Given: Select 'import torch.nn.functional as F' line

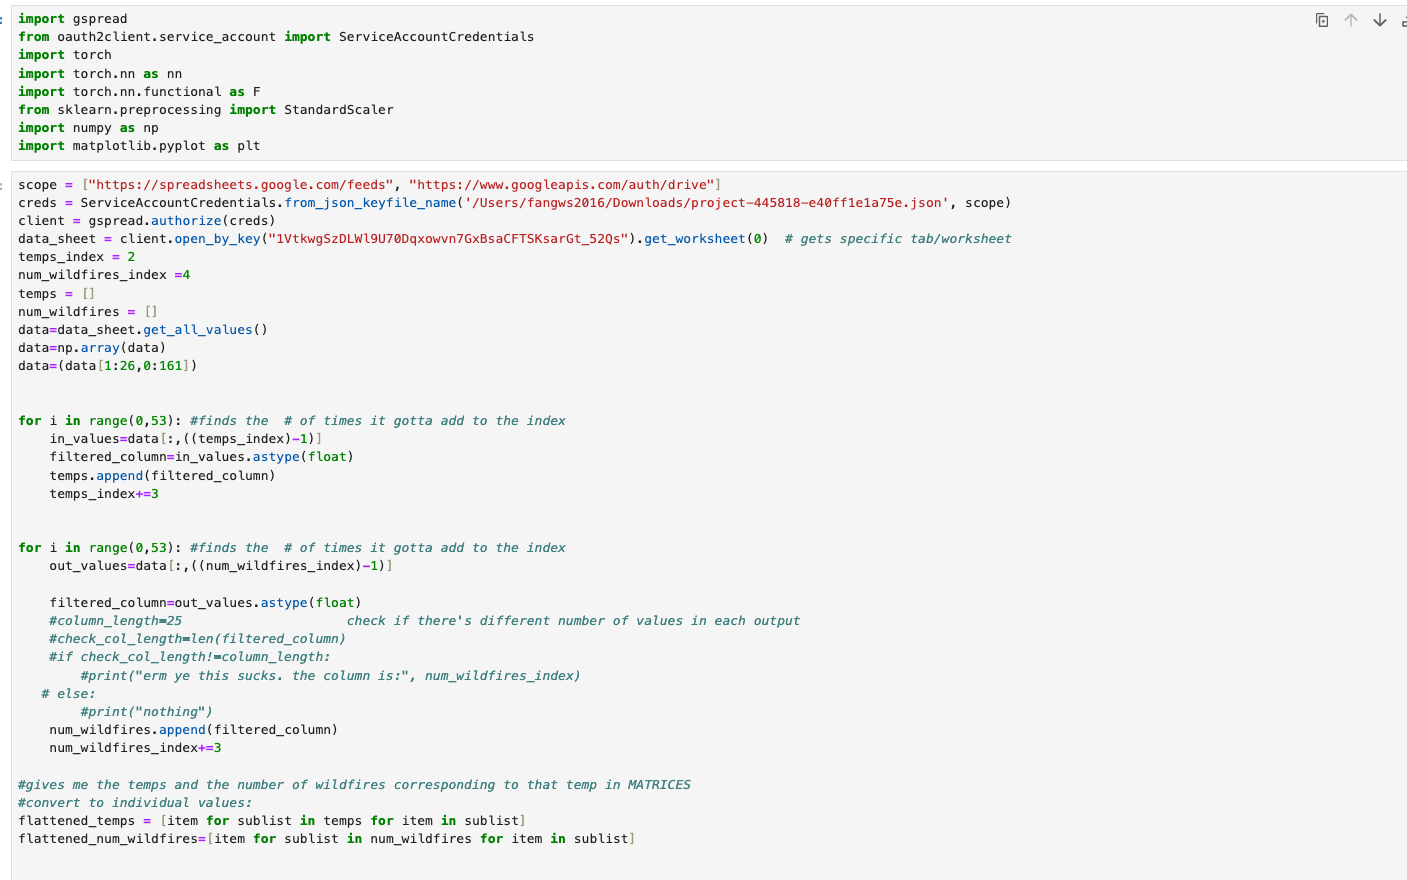Looking at the screenshot, I should click(x=139, y=92).
